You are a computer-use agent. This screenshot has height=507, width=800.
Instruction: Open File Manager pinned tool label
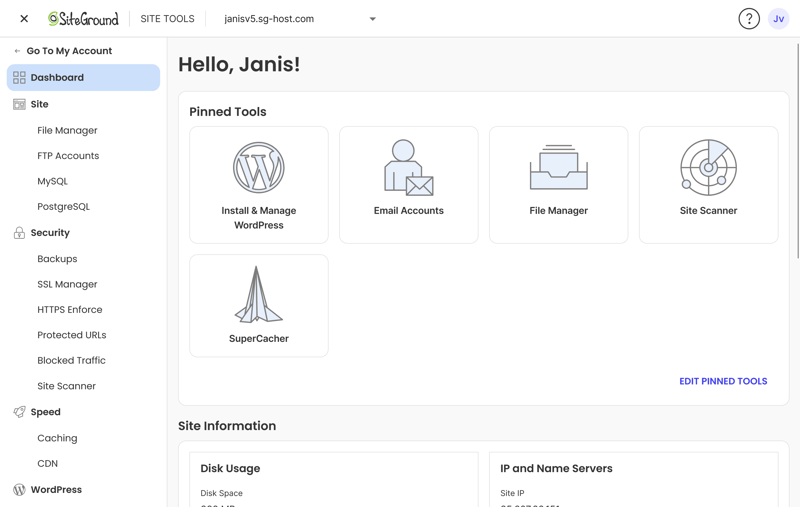coord(559,211)
